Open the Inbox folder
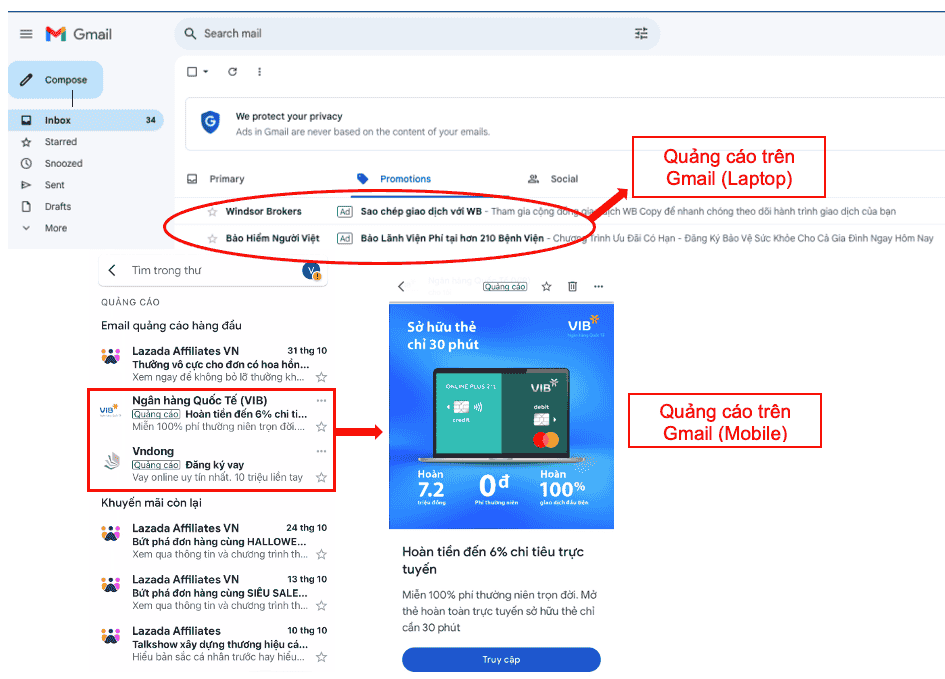Image resolution: width=945 pixels, height=679 pixels. point(86,120)
